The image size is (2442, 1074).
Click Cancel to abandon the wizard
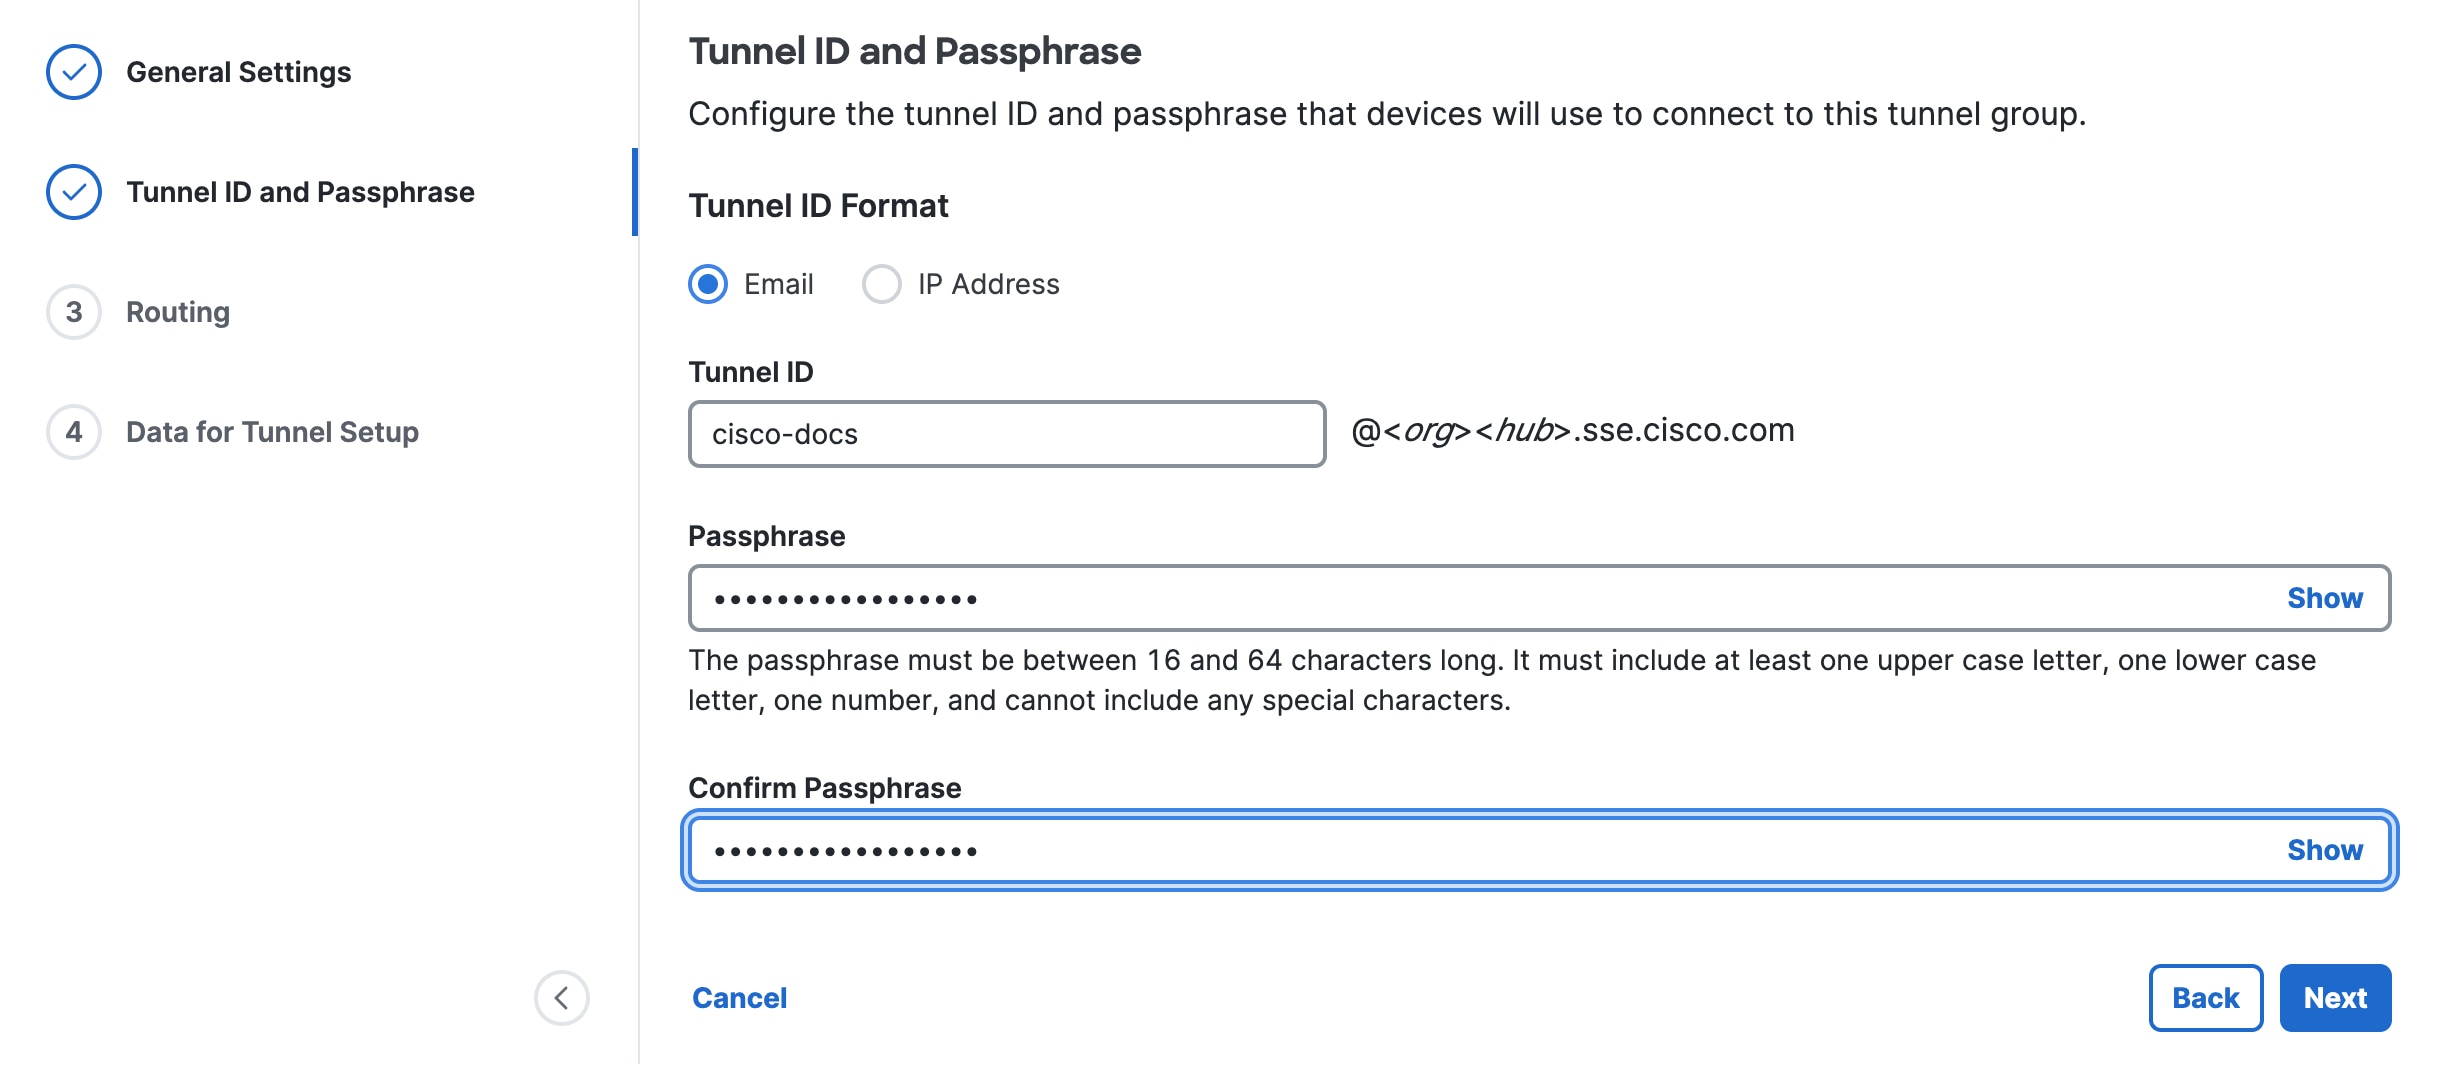(x=738, y=997)
